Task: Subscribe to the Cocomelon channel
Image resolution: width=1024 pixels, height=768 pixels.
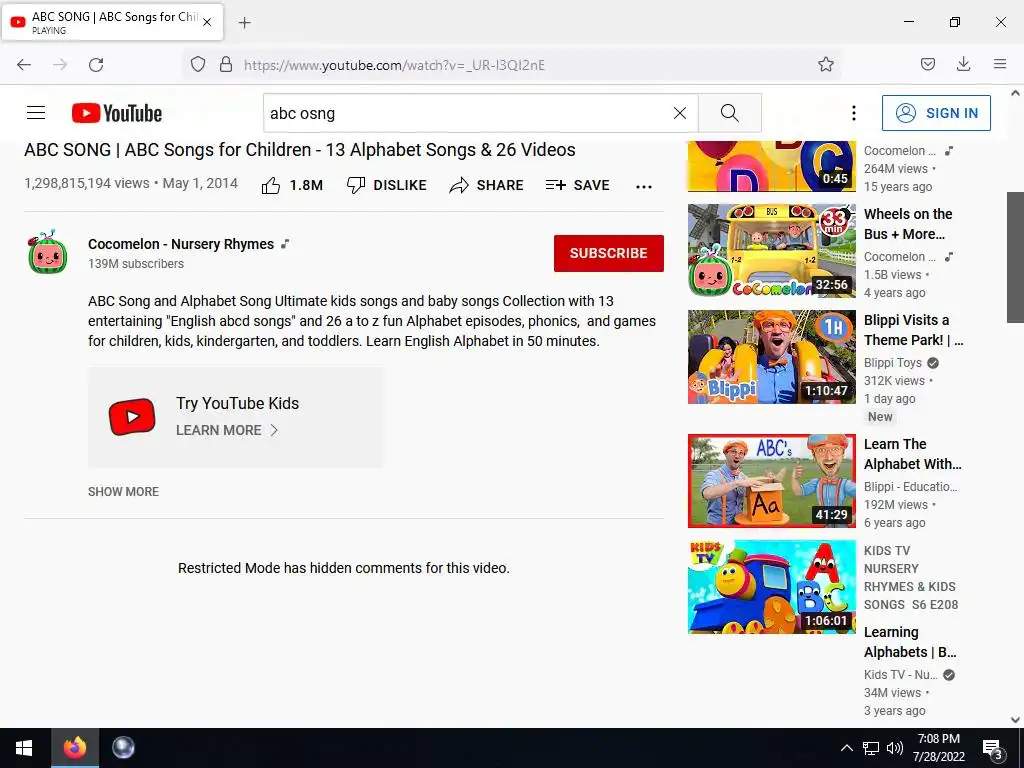Action: pyautogui.click(x=609, y=253)
